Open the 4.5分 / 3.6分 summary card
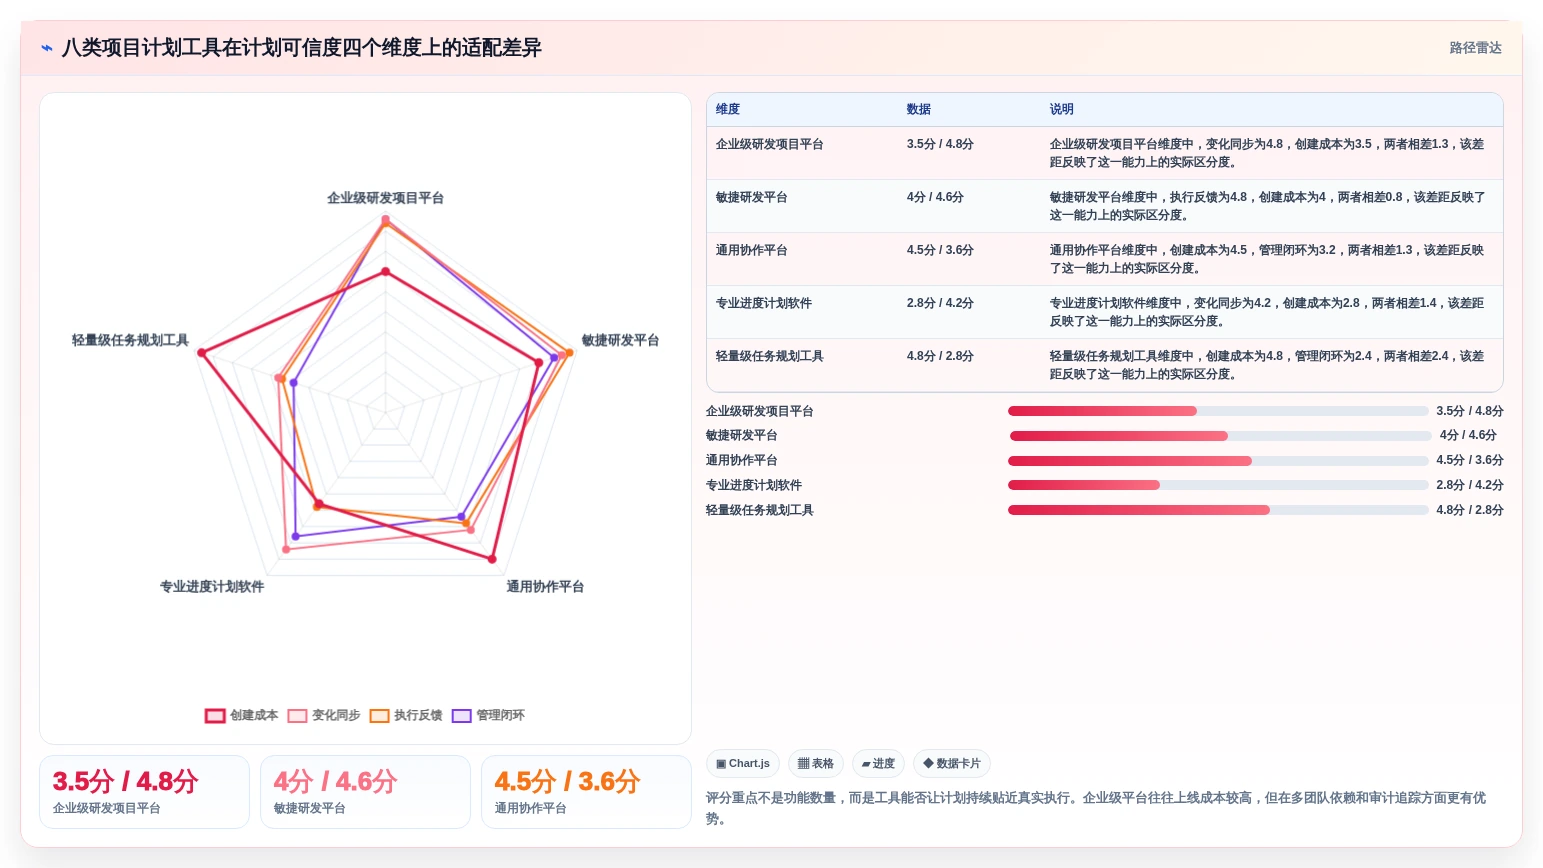Viewport: 1543px width, 868px height. (x=586, y=792)
